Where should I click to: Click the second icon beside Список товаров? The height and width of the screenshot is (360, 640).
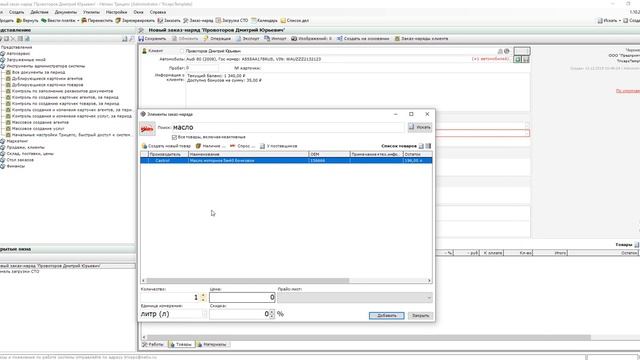[x=428, y=146]
